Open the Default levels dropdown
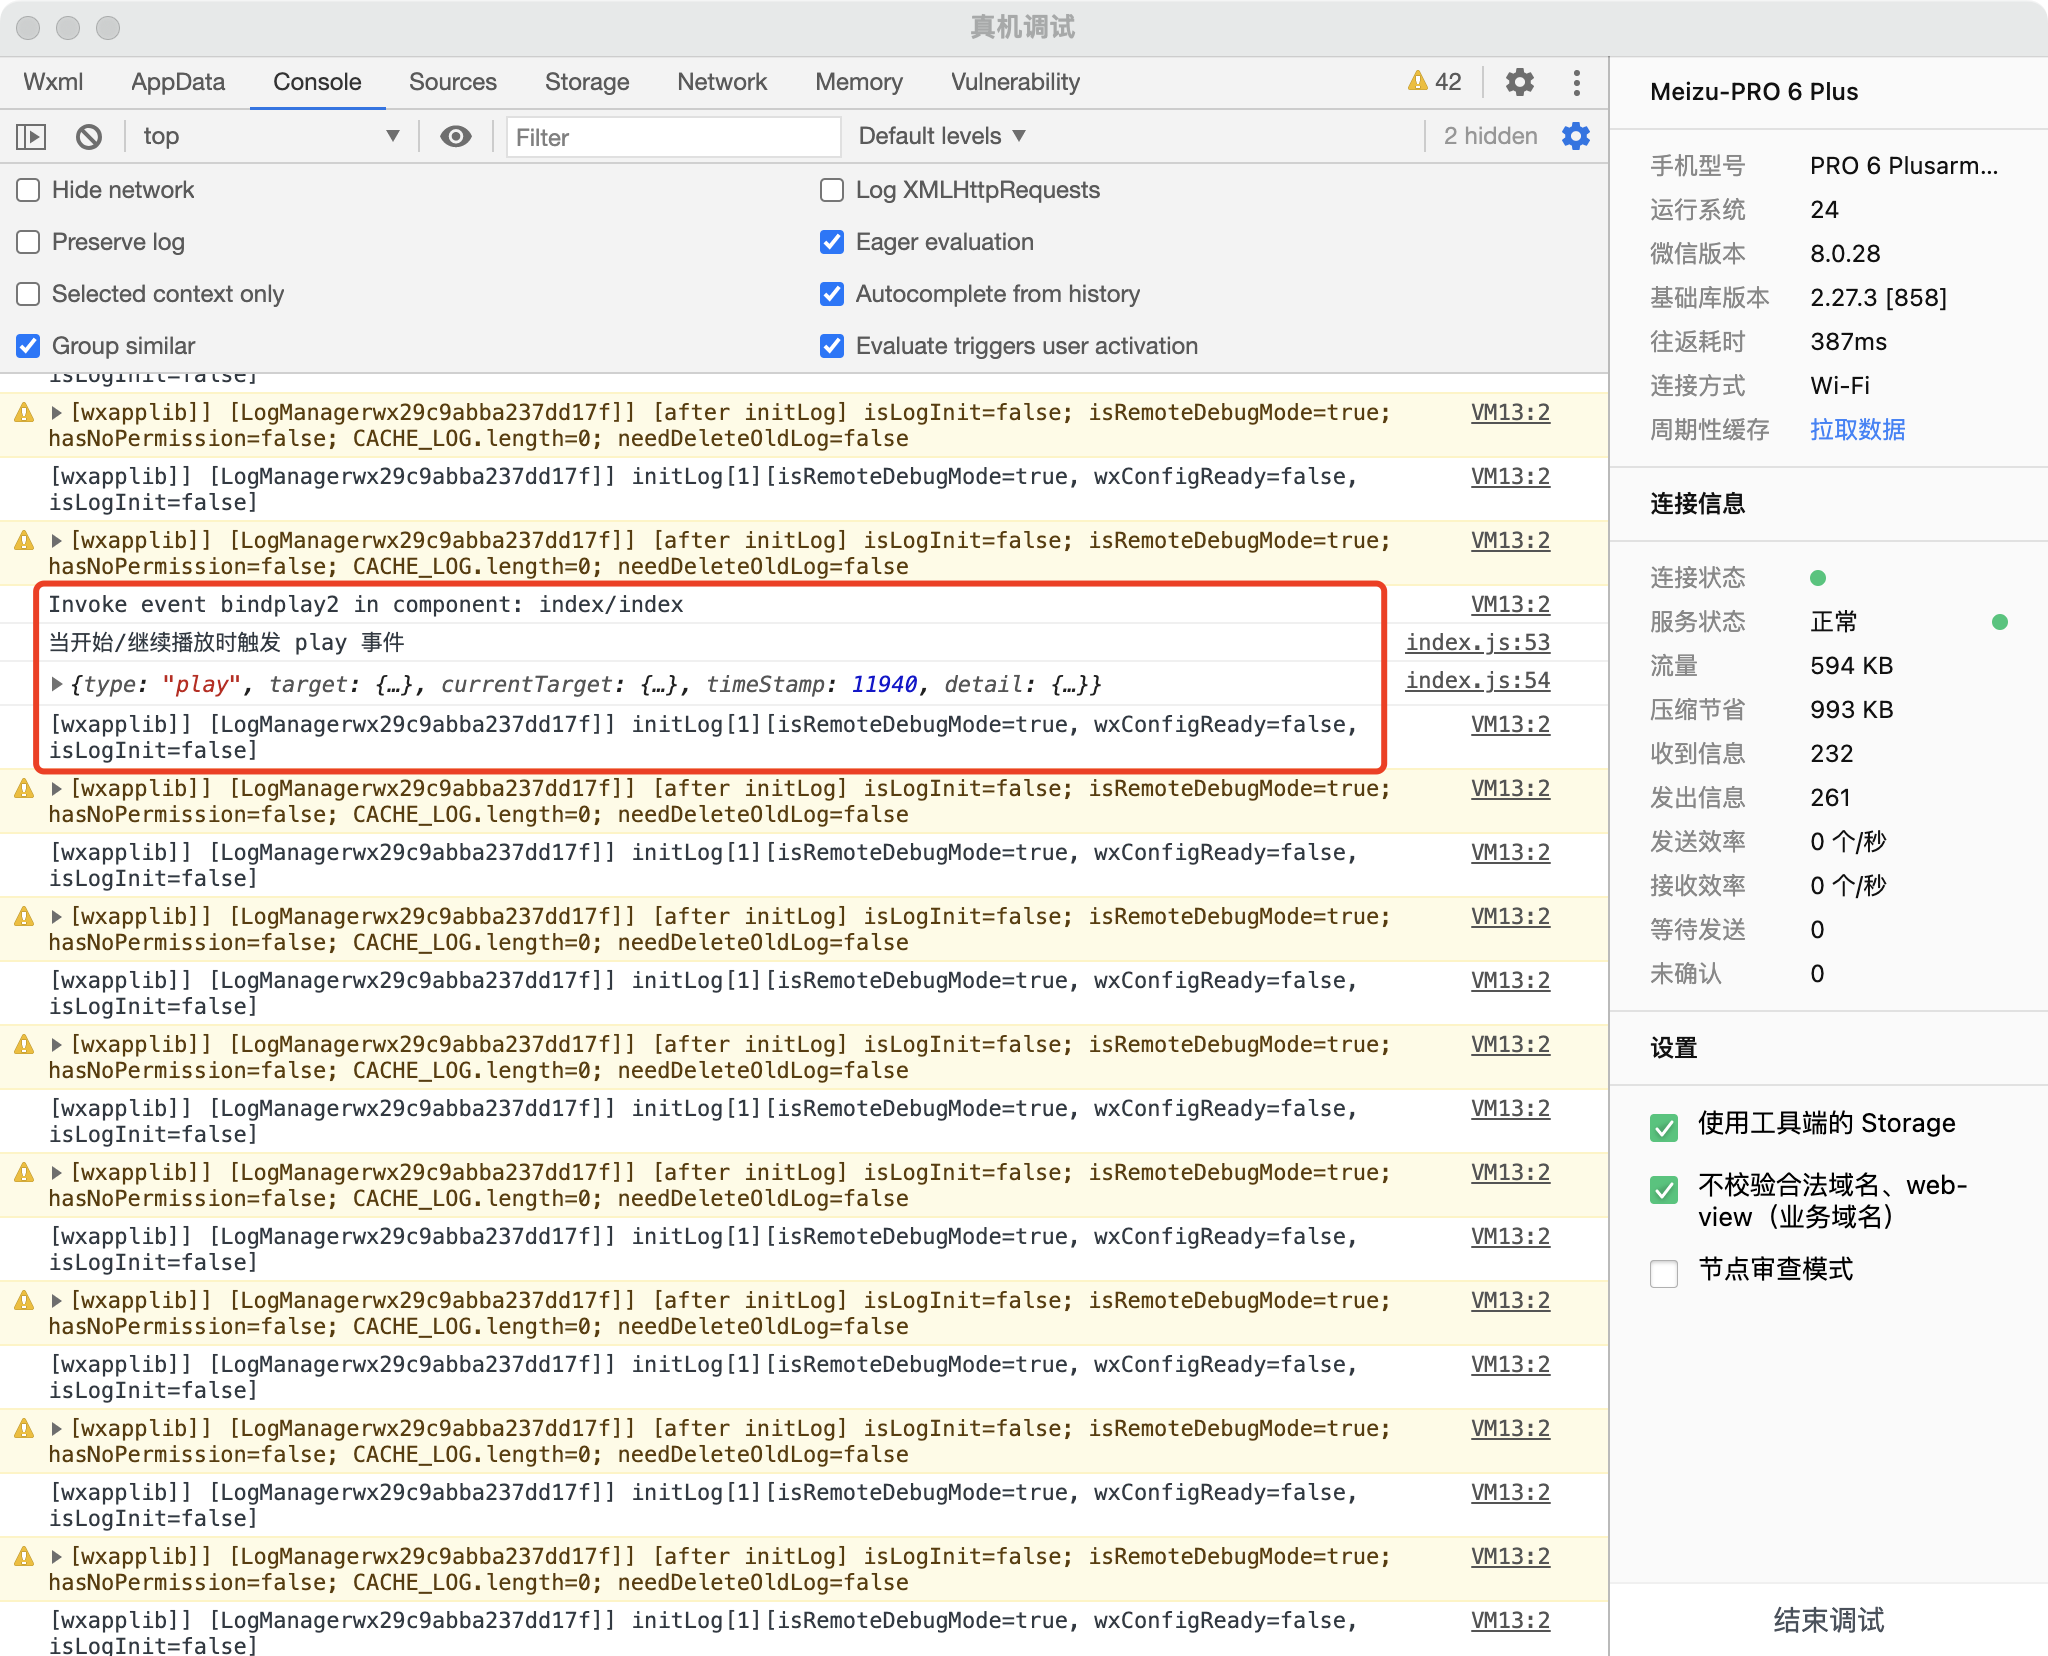 coord(942,136)
